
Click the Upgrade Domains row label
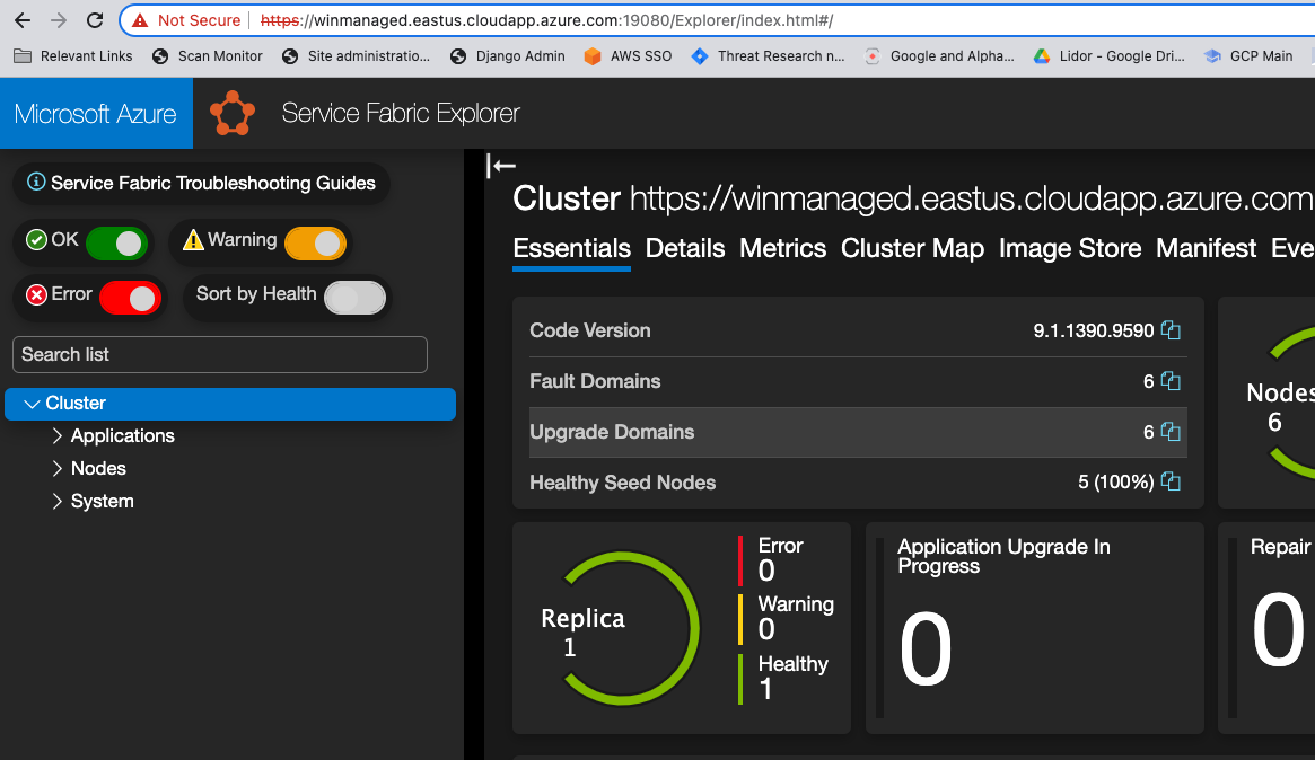[612, 432]
